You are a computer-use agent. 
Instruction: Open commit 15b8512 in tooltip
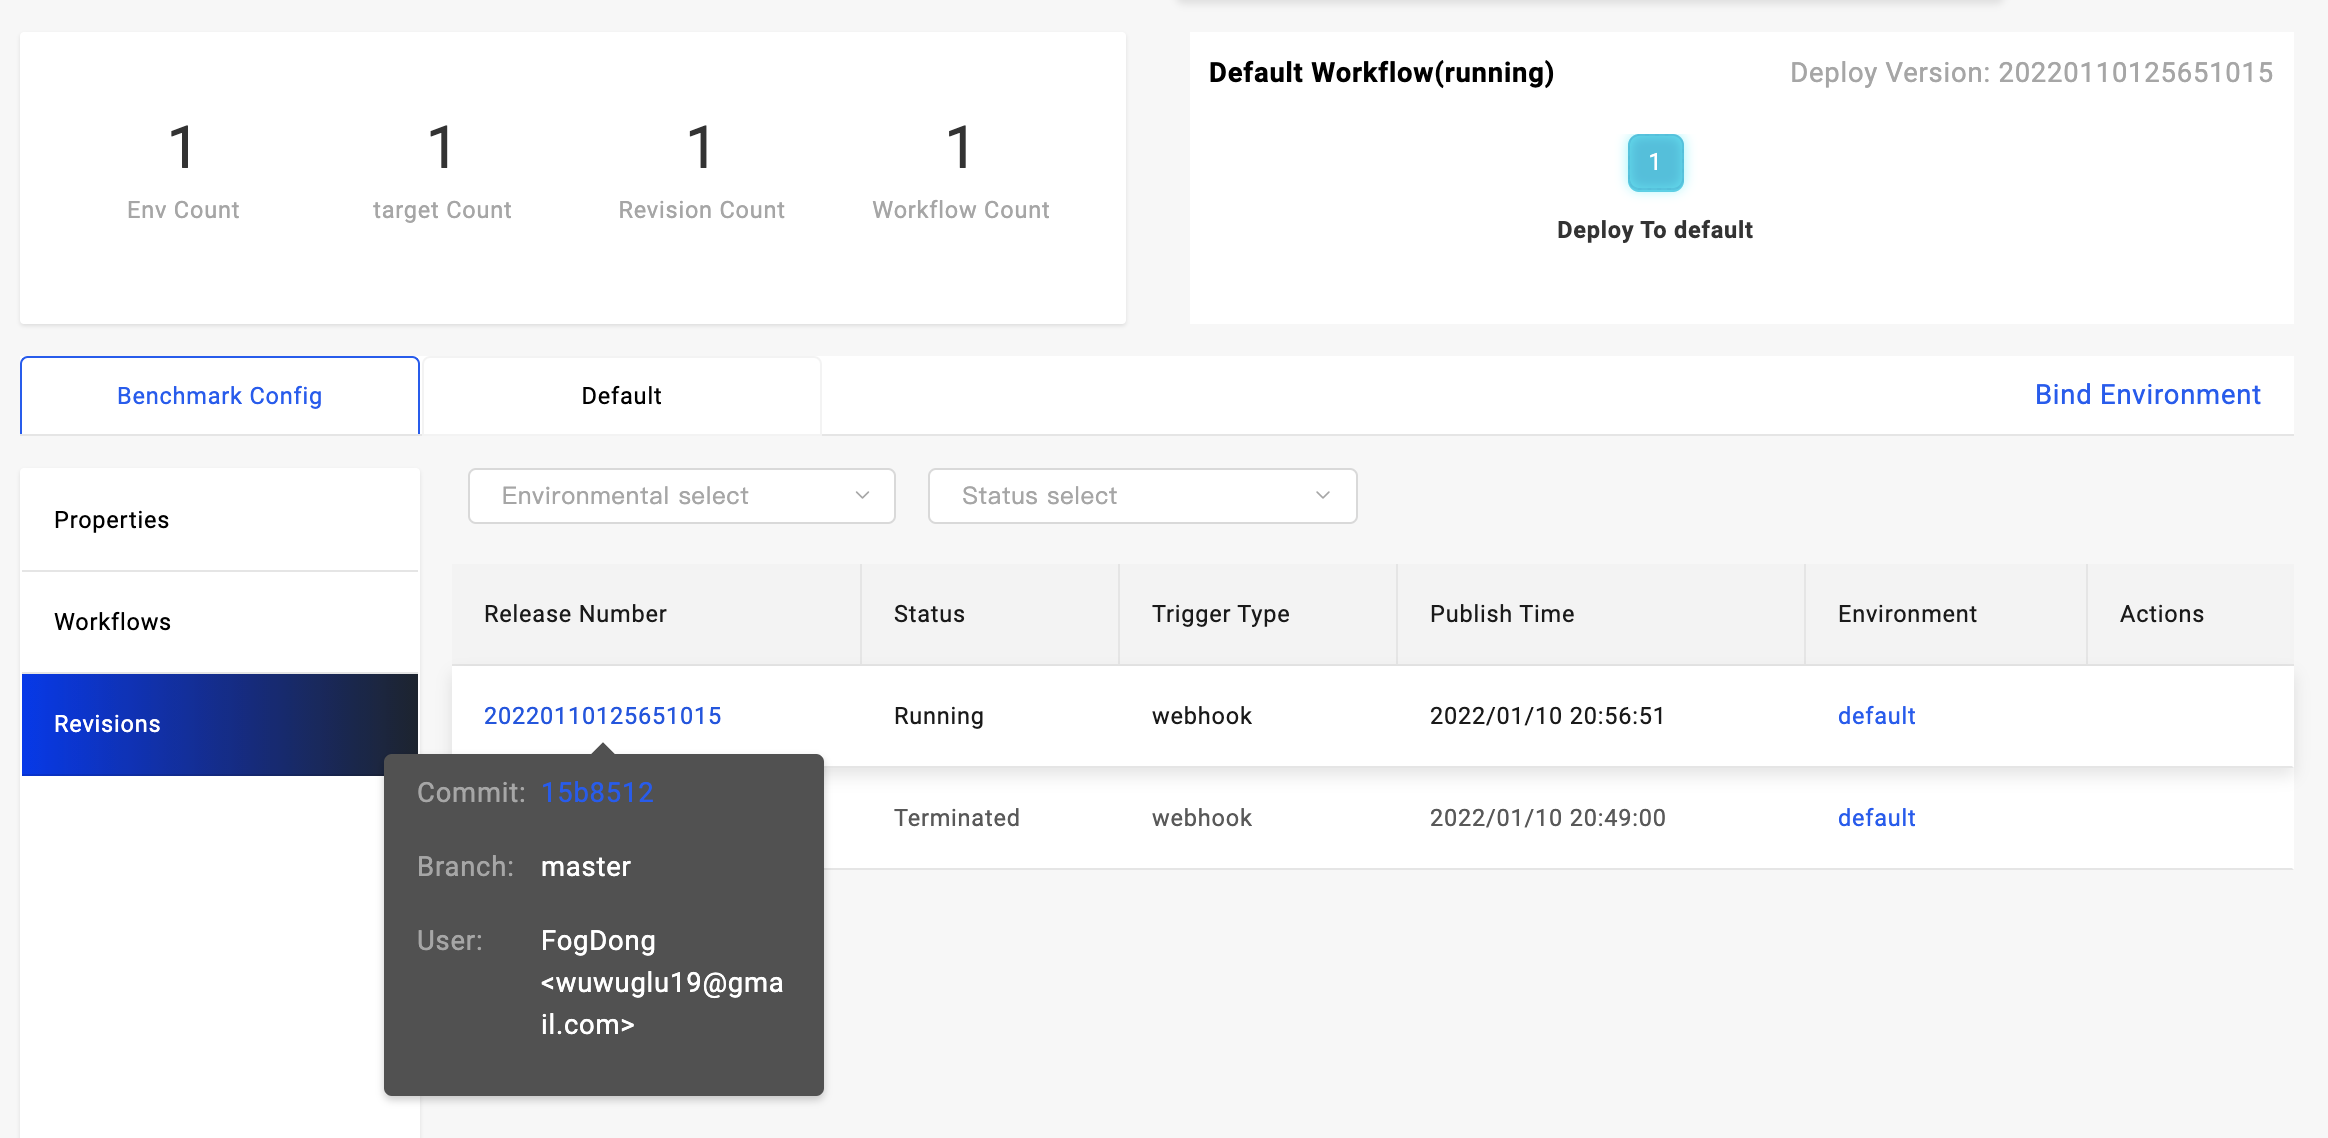point(597,793)
